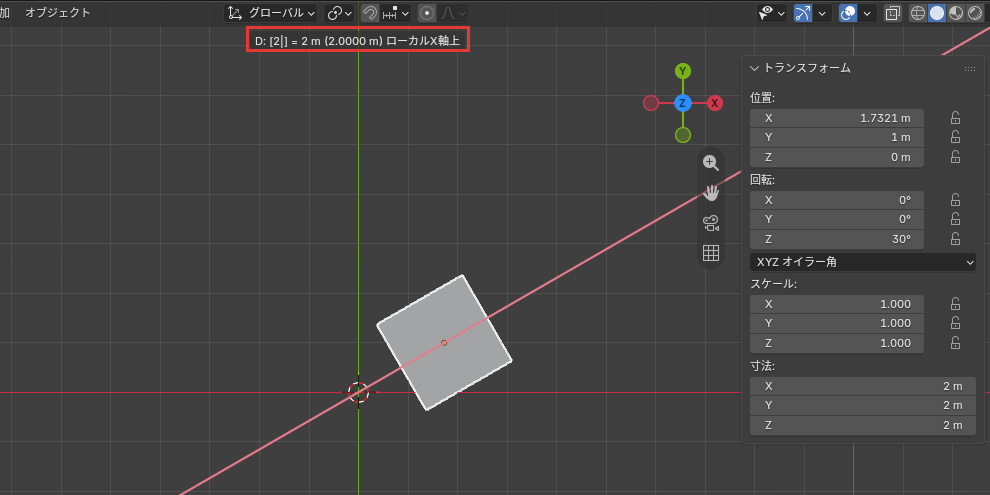Image resolution: width=990 pixels, height=495 pixels.
Task: Toggle proportional editing circle icon
Action: pos(427,13)
